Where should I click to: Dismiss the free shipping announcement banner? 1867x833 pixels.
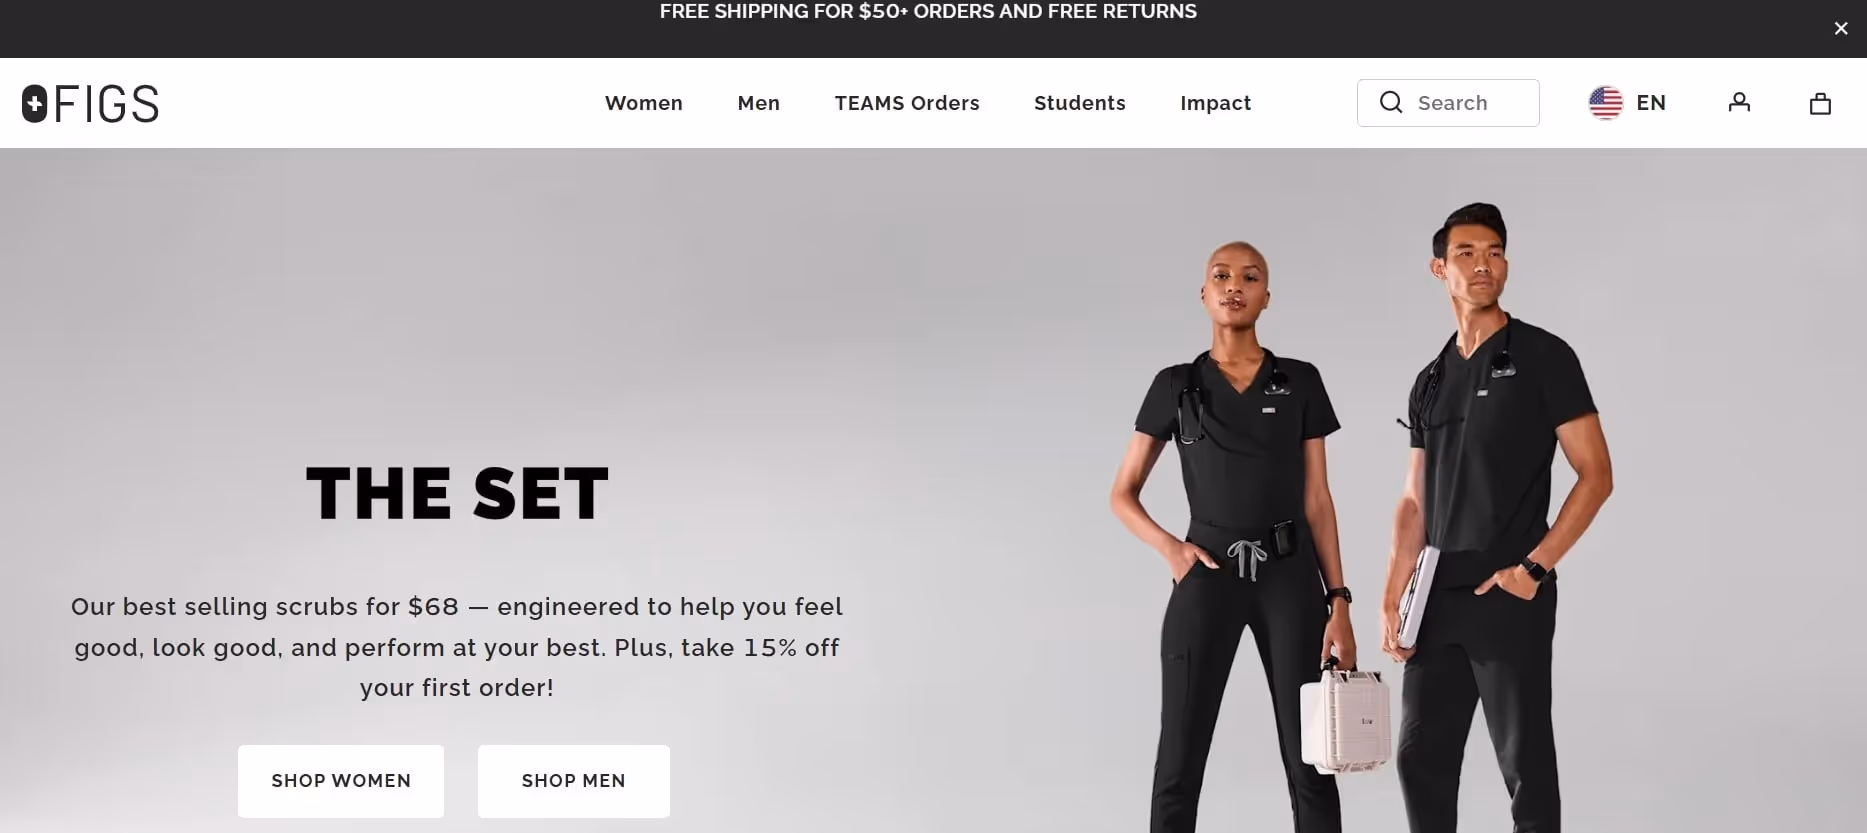pyautogui.click(x=1840, y=29)
